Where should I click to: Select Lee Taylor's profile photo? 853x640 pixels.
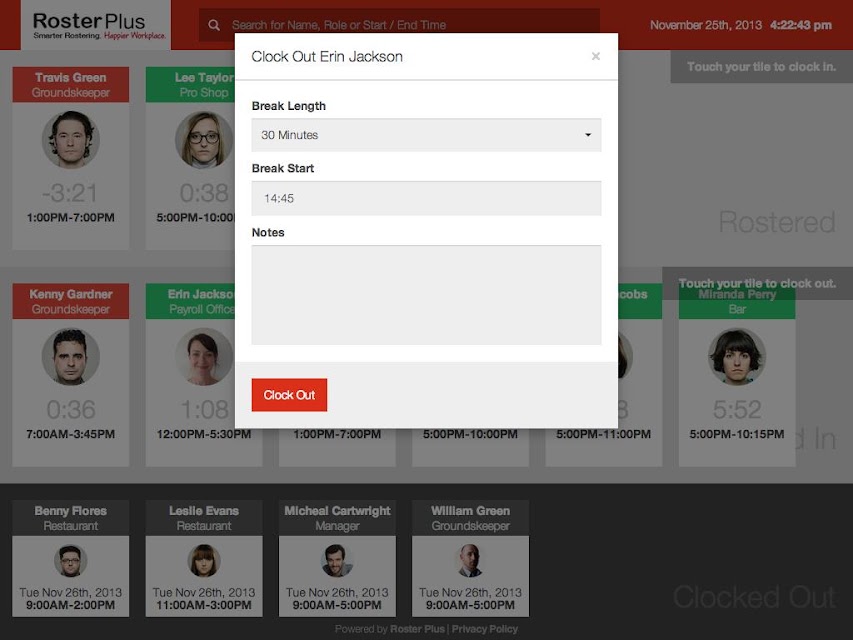(x=204, y=139)
